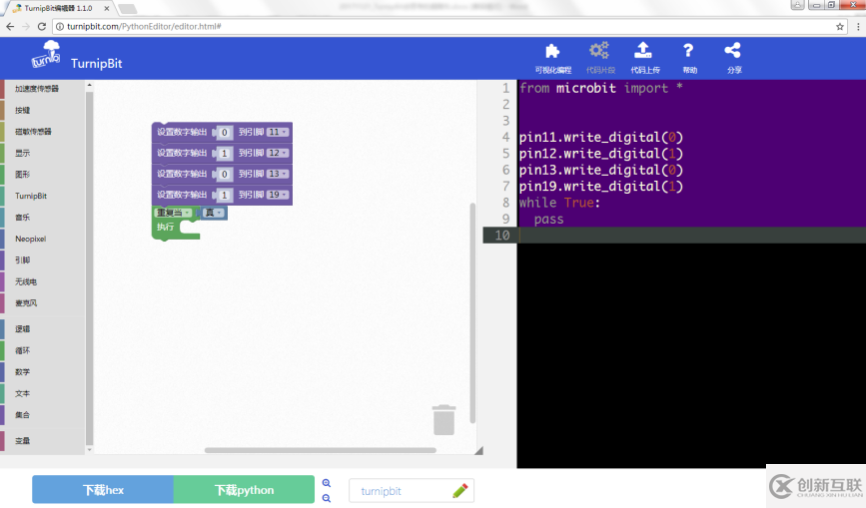Click the 下载python button

[x=244, y=490]
